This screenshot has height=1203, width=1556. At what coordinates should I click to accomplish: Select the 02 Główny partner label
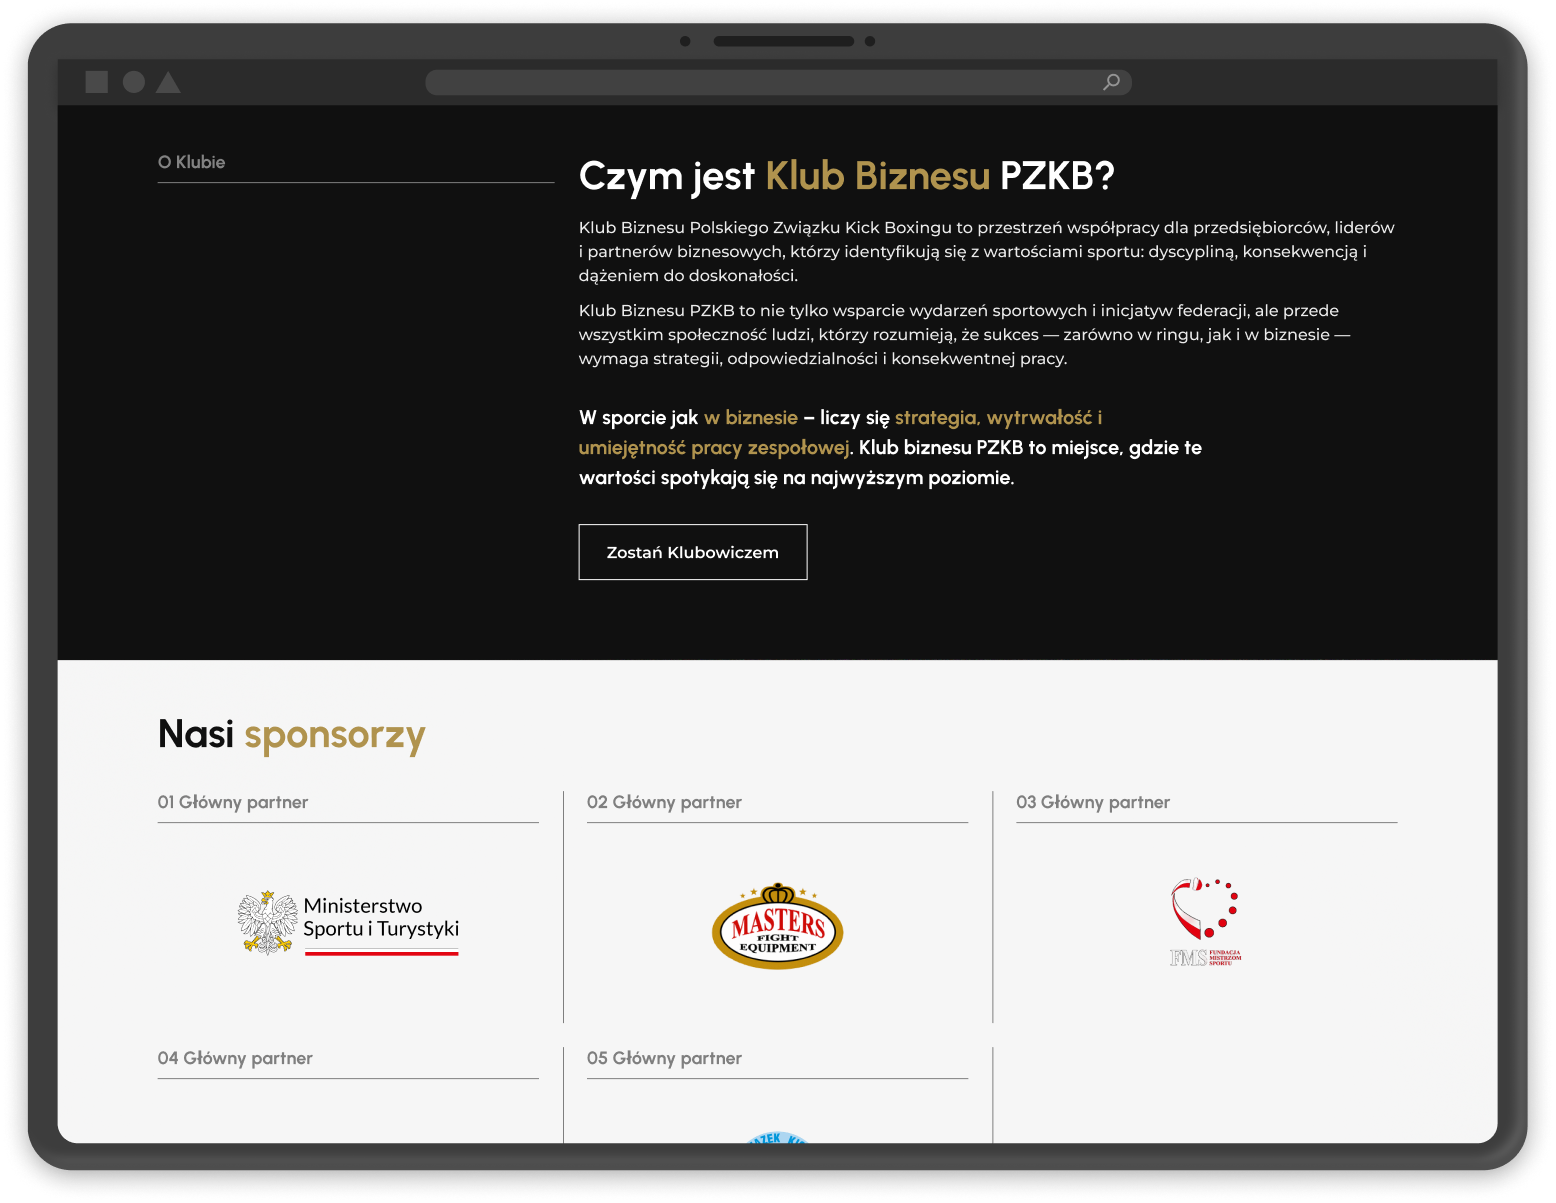tap(664, 802)
